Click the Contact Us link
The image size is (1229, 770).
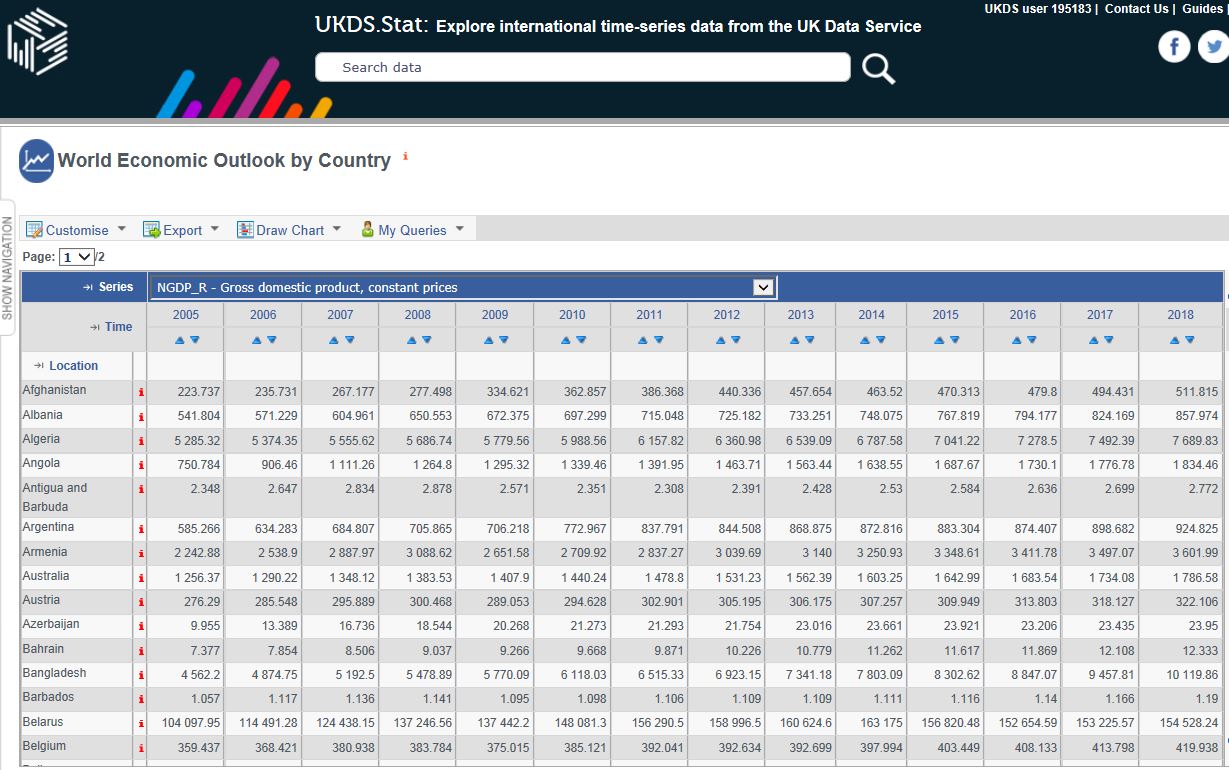1136,9
